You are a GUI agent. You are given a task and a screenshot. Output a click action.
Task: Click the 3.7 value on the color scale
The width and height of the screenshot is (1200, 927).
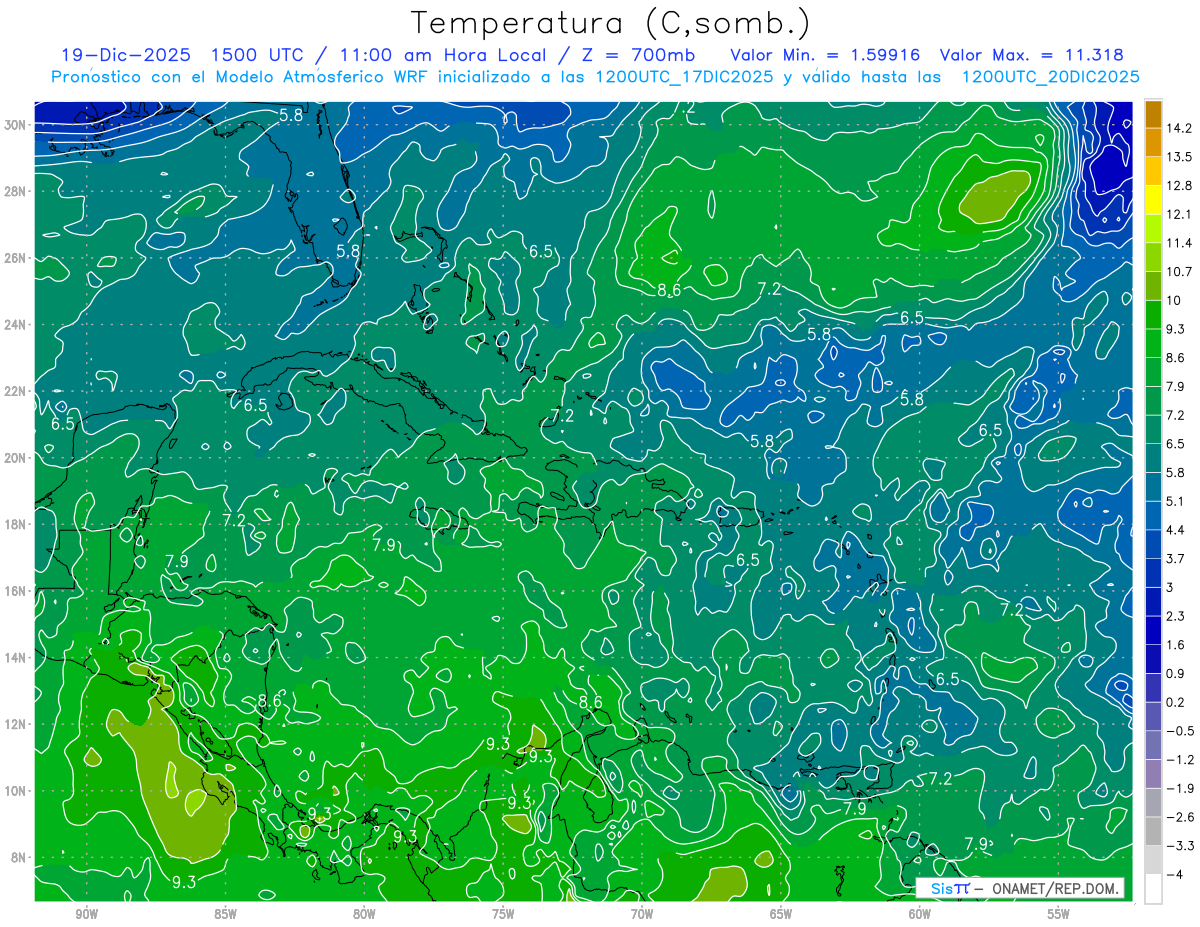click(x=1177, y=559)
